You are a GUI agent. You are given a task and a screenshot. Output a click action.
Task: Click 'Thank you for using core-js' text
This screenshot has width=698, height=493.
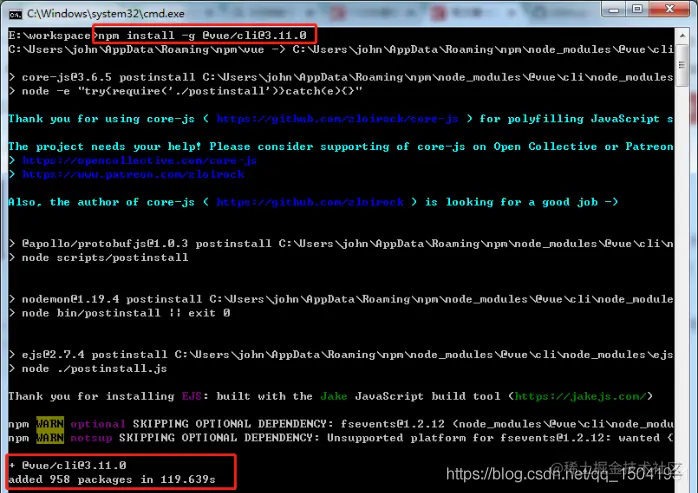[x=101, y=119]
